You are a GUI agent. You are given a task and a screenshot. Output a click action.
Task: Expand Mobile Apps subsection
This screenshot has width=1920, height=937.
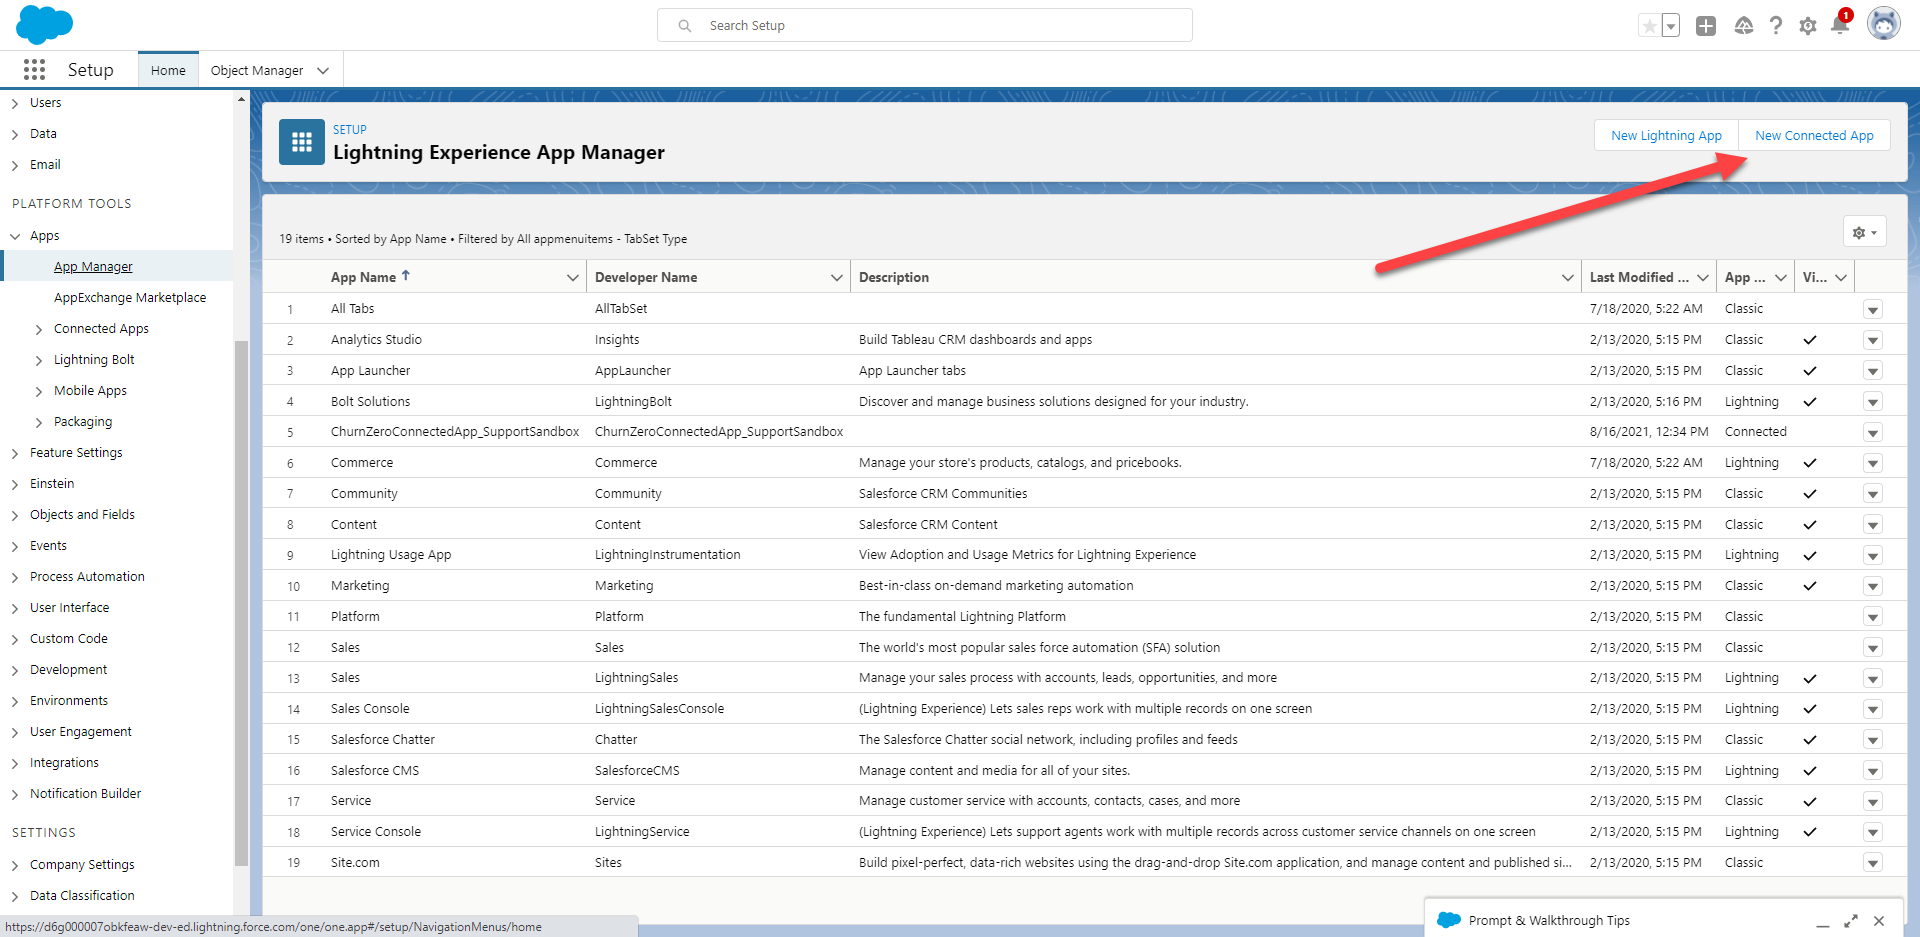[x=39, y=391]
